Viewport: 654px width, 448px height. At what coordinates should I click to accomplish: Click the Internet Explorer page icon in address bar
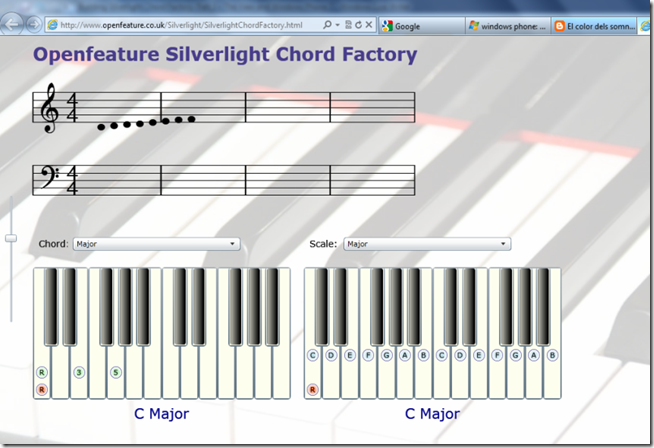(x=53, y=25)
